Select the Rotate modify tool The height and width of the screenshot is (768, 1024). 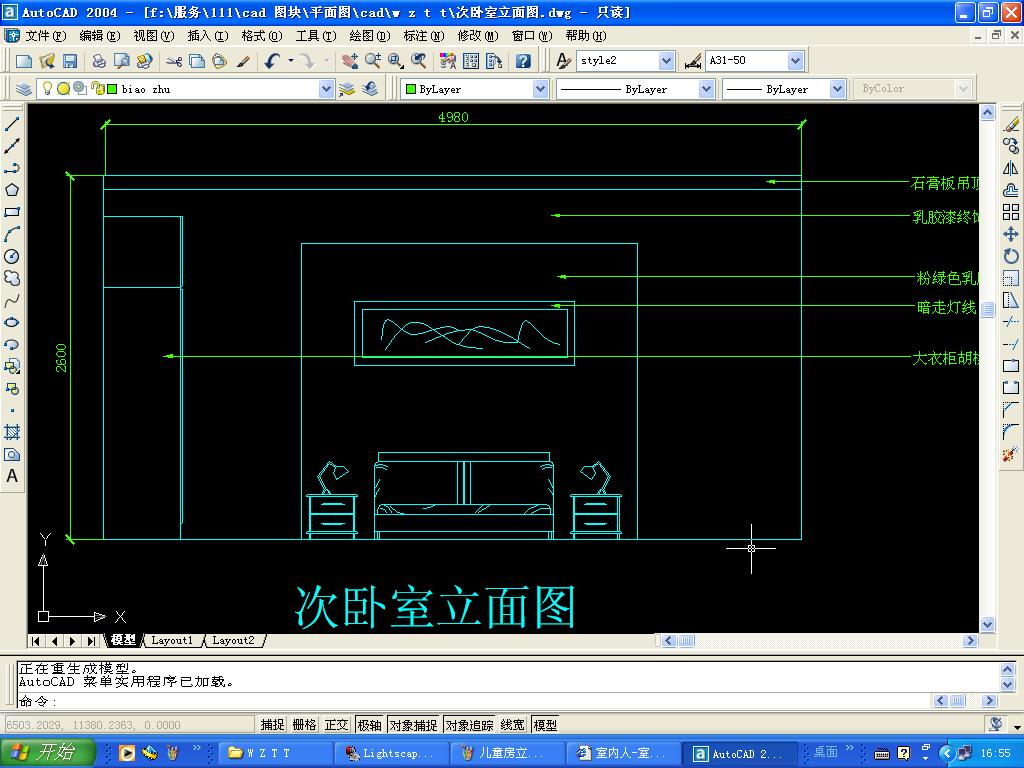(1011, 256)
